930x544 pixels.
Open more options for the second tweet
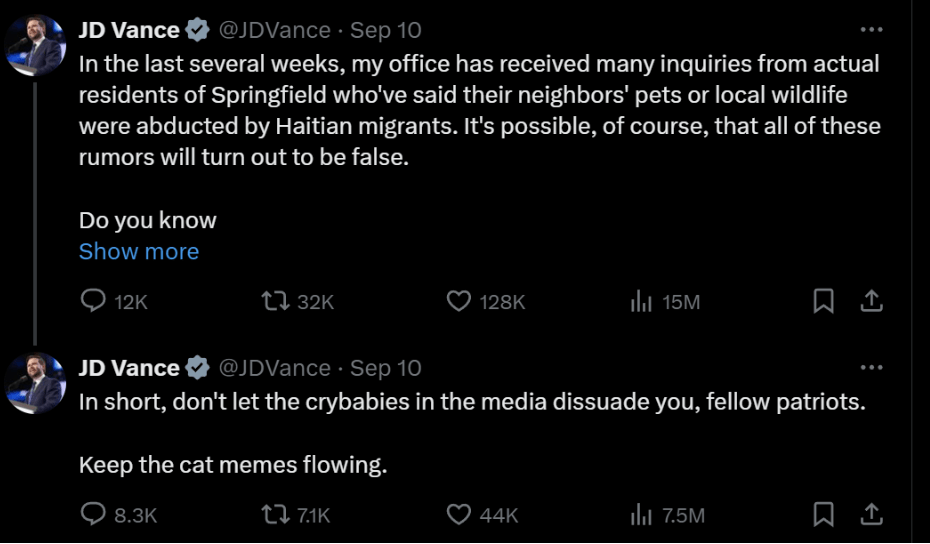(x=871, y=367)
